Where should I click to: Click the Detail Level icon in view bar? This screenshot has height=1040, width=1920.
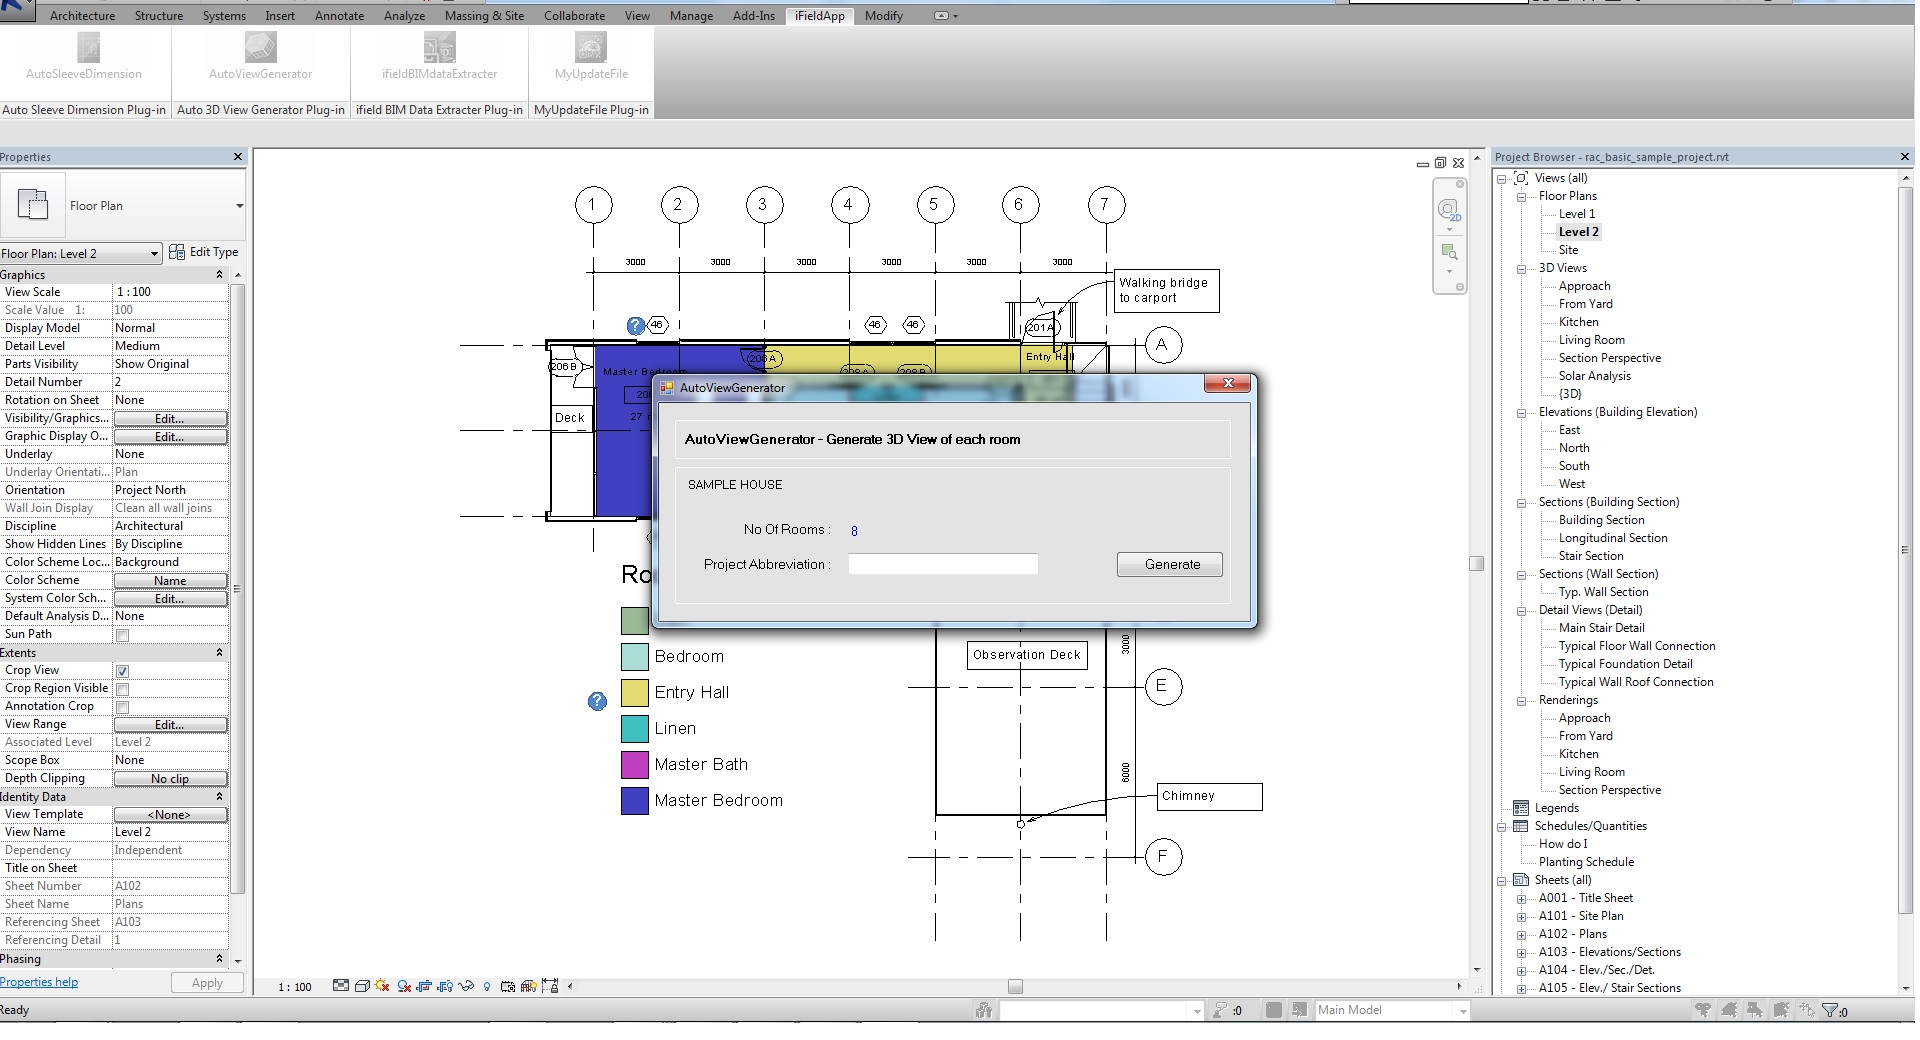click(x=341, y=986)
